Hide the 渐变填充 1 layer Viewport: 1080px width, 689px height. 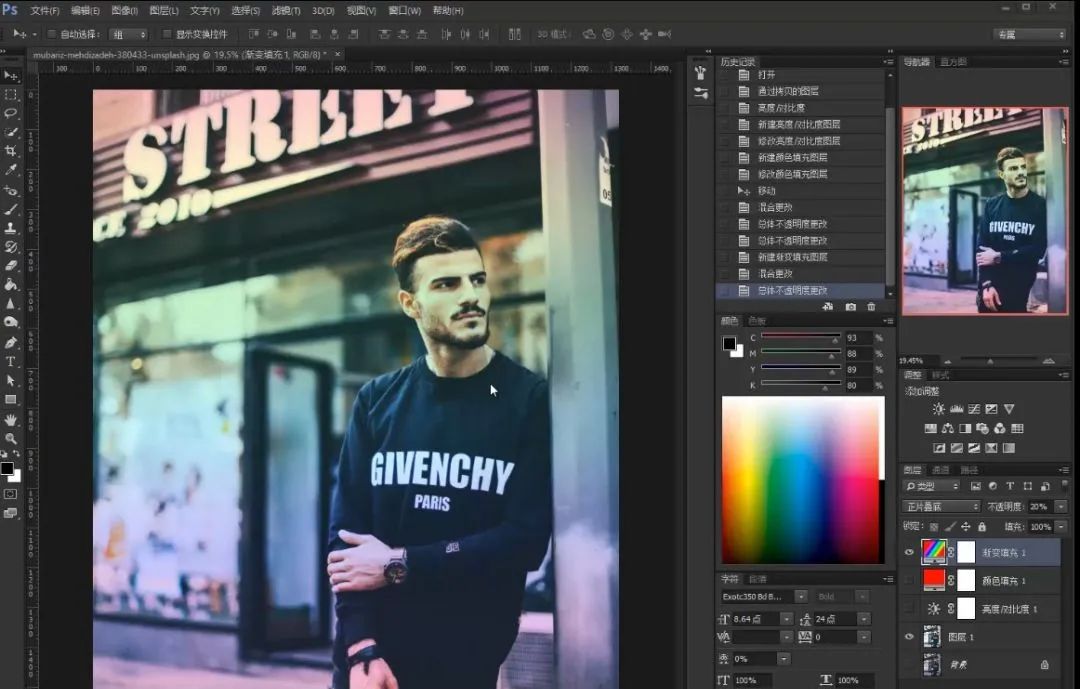[x=909, y=553]
